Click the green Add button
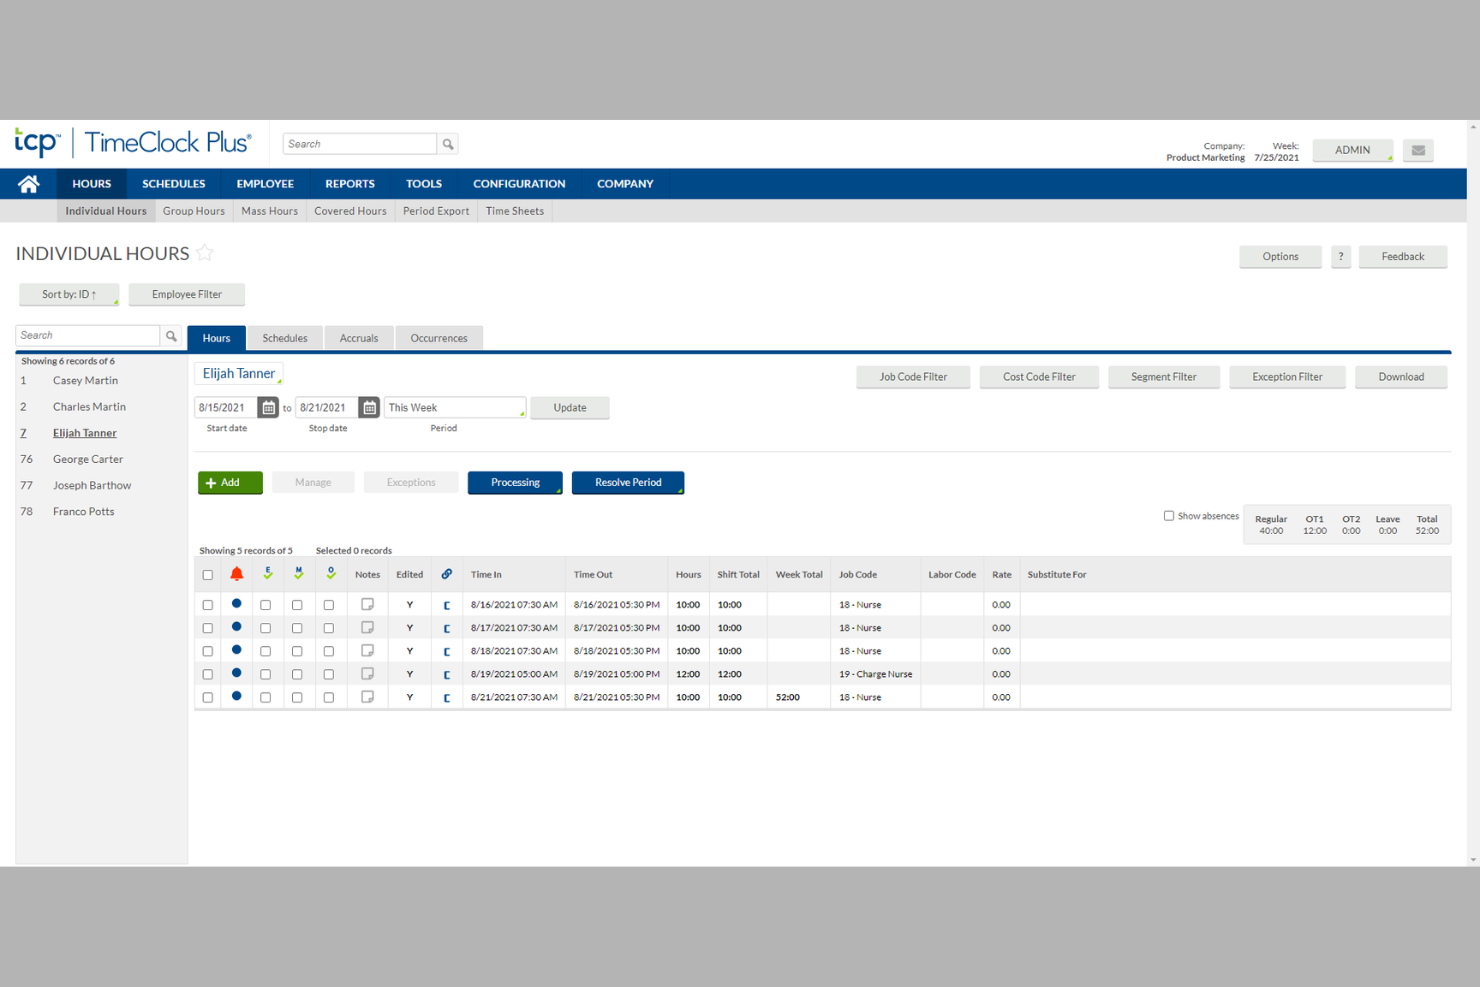This screenshot has width=1480, height=987. coord(229,482)
